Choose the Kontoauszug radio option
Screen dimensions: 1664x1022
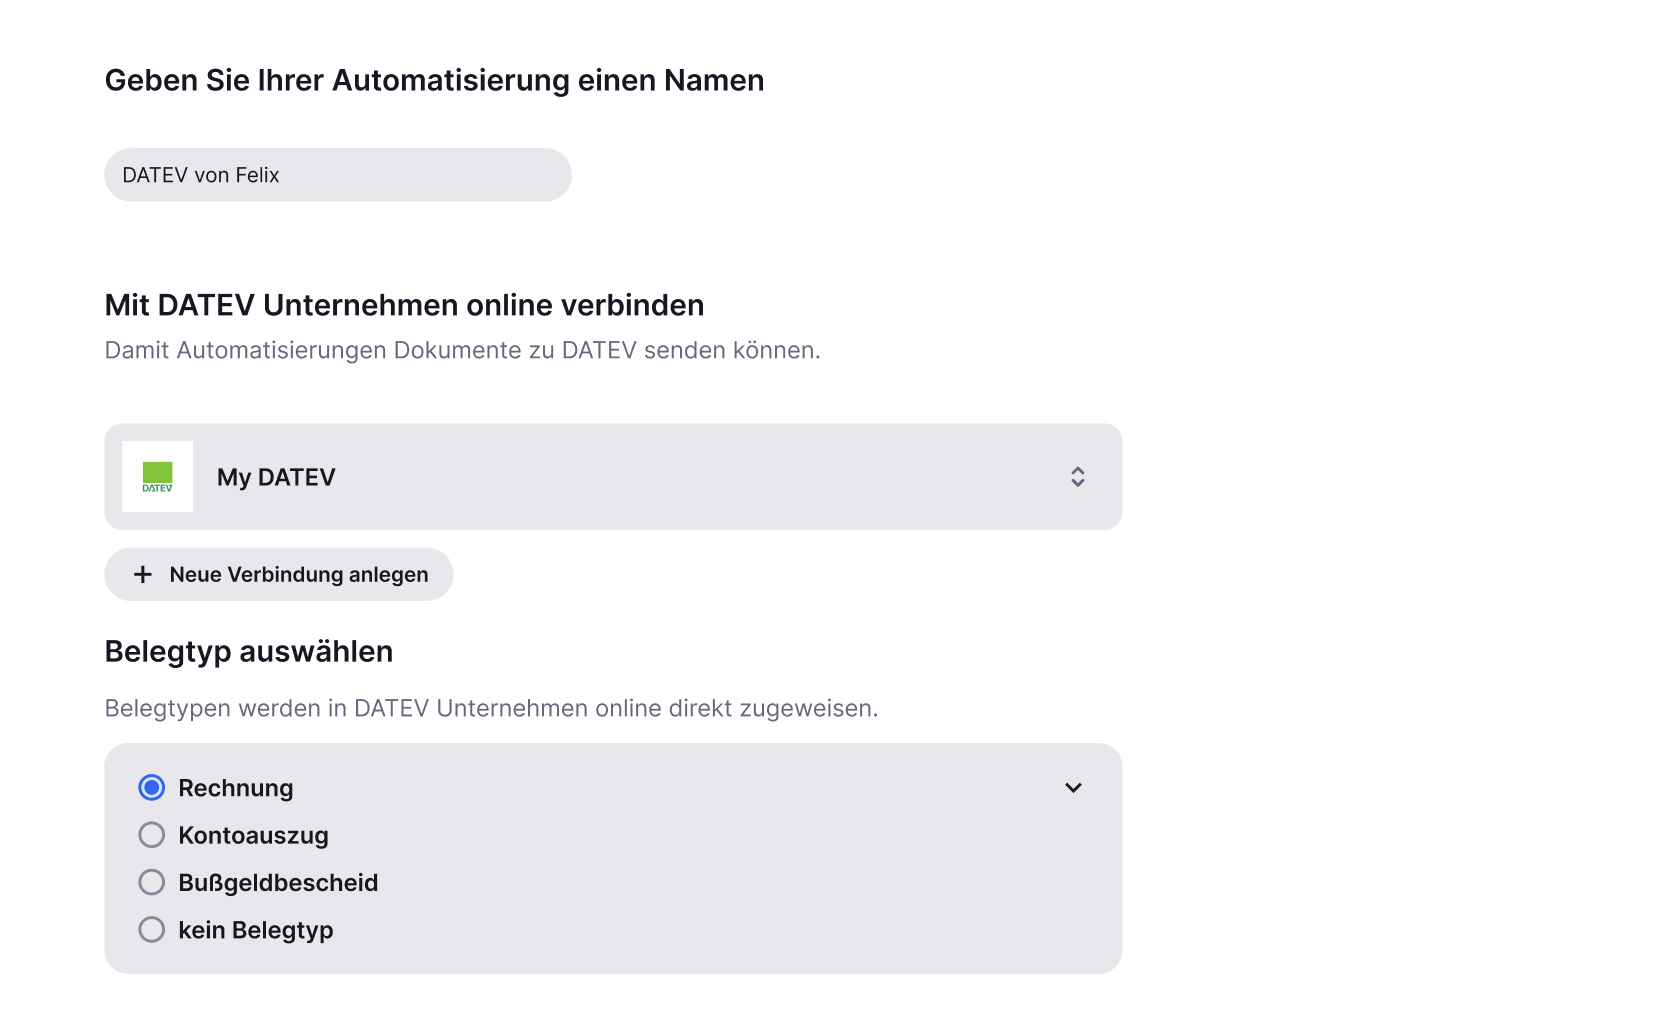pyautogui.click(x=152, y=835)
